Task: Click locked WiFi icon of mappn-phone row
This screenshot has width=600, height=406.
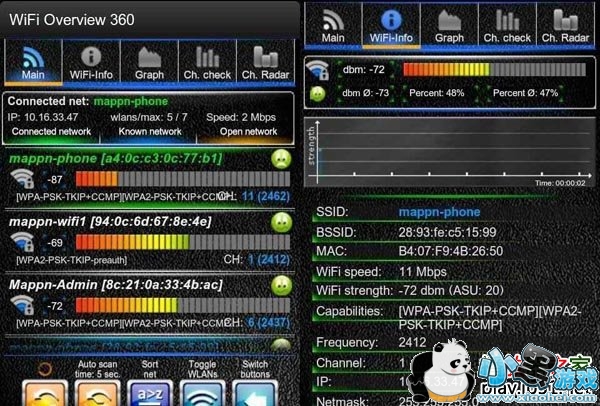Action: (x=22, y=179)
